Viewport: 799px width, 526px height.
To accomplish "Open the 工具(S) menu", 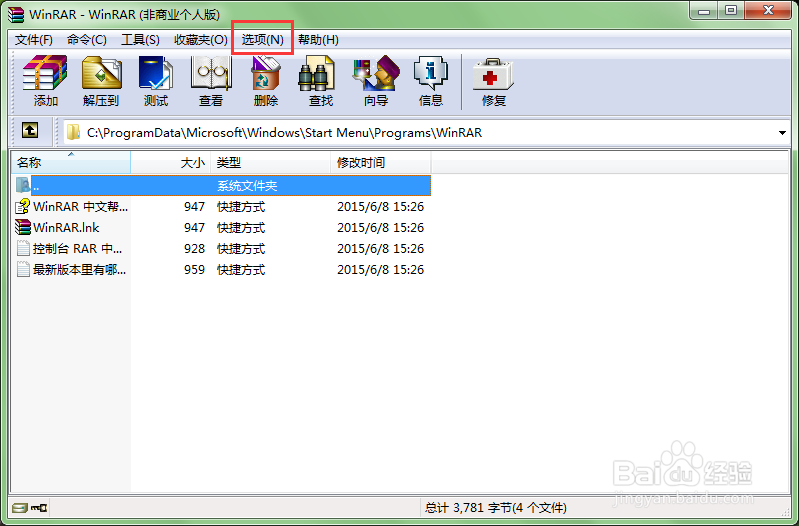I will click(x=140, y=40).
